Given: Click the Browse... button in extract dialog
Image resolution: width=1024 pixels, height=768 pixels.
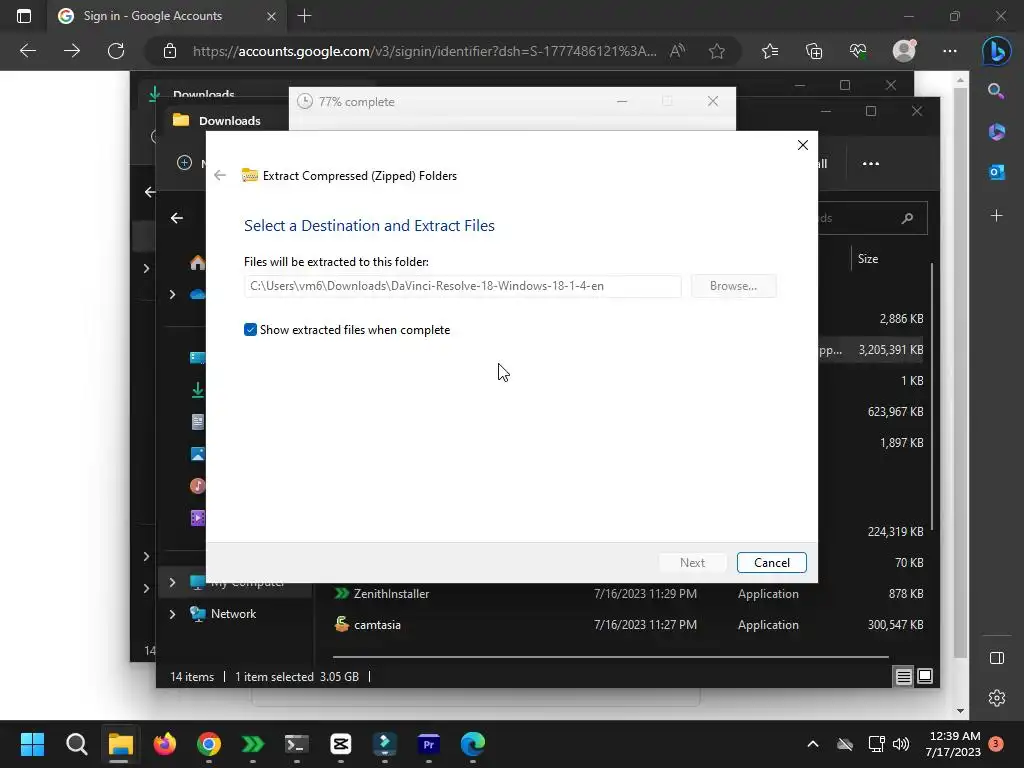Looking at the screenshot, I should (733, 286).
